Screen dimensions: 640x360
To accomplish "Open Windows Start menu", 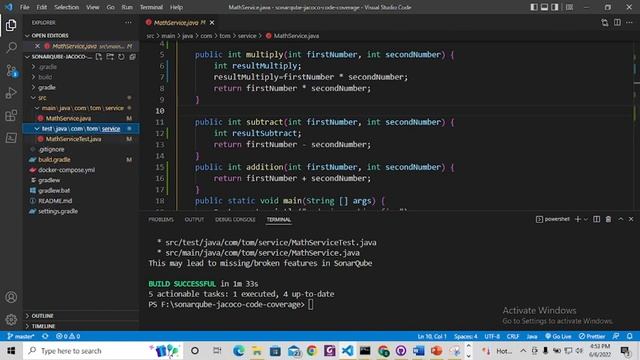I will (11, 351).
